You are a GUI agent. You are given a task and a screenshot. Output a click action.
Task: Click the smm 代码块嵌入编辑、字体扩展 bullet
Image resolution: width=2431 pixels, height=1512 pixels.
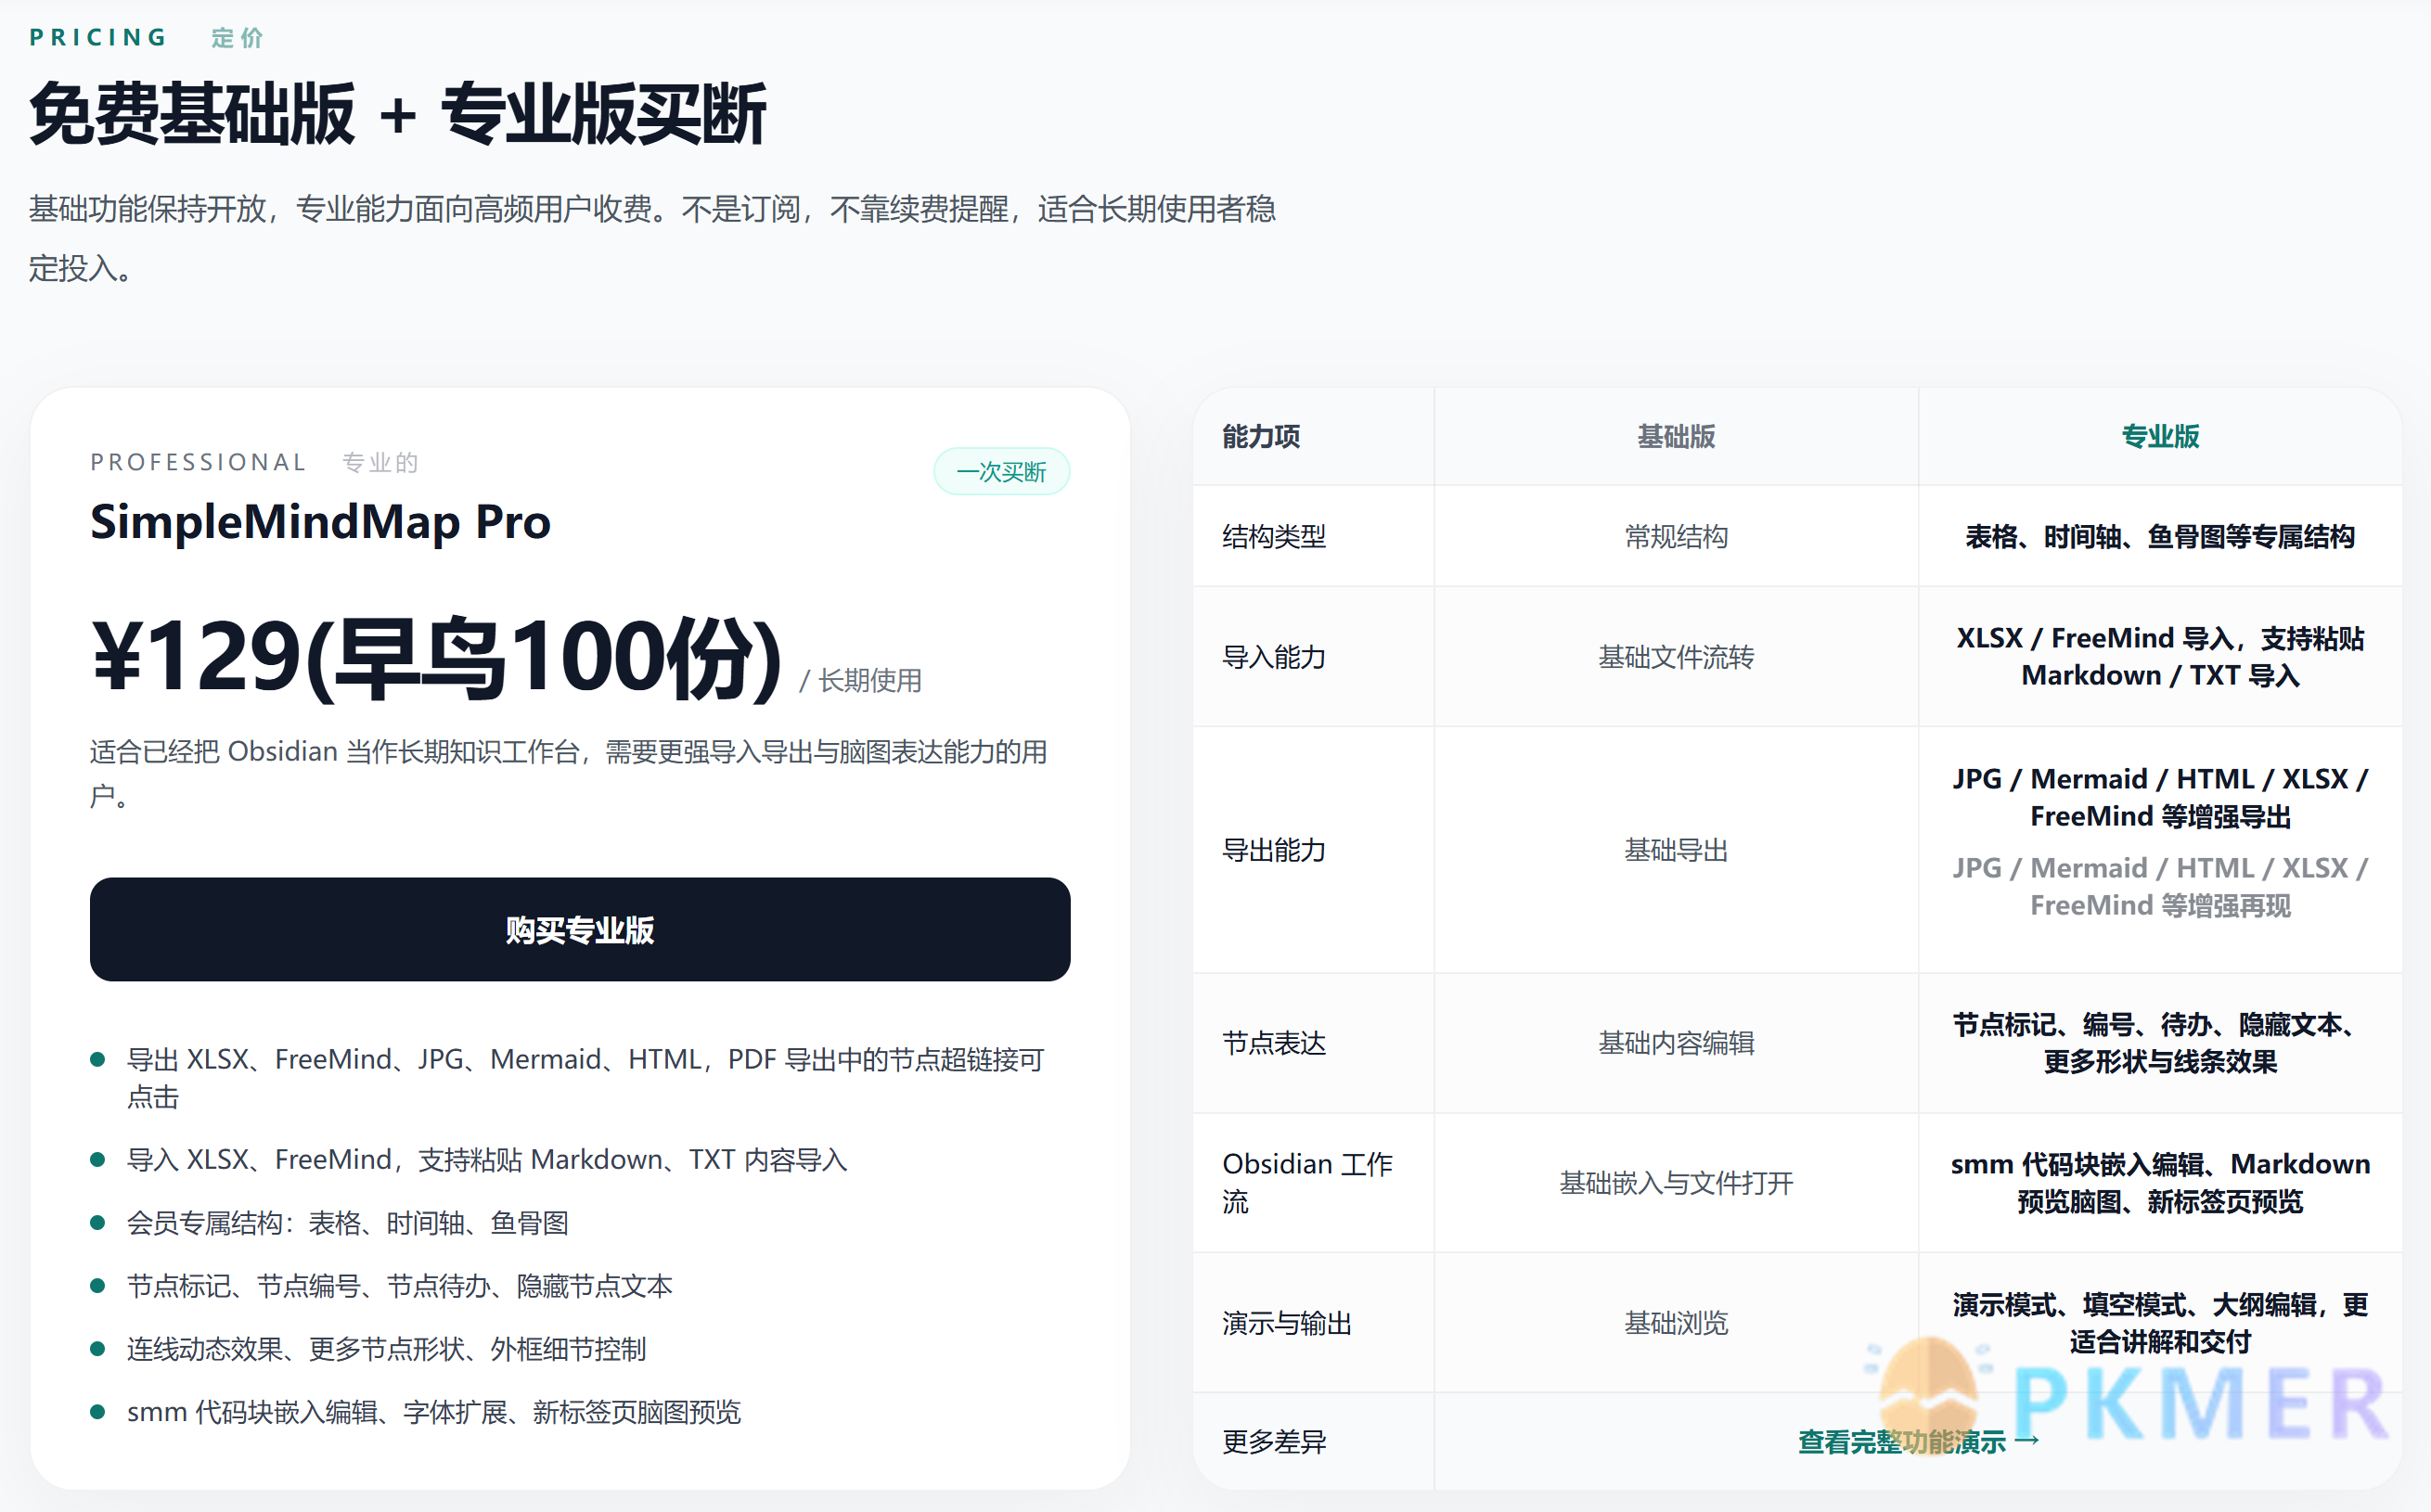434,1412
